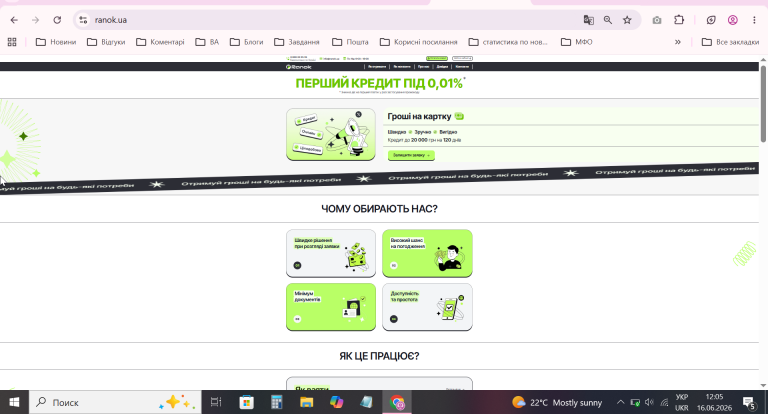Go forward to the next page

pyautogui.click(x=35, y=20)
